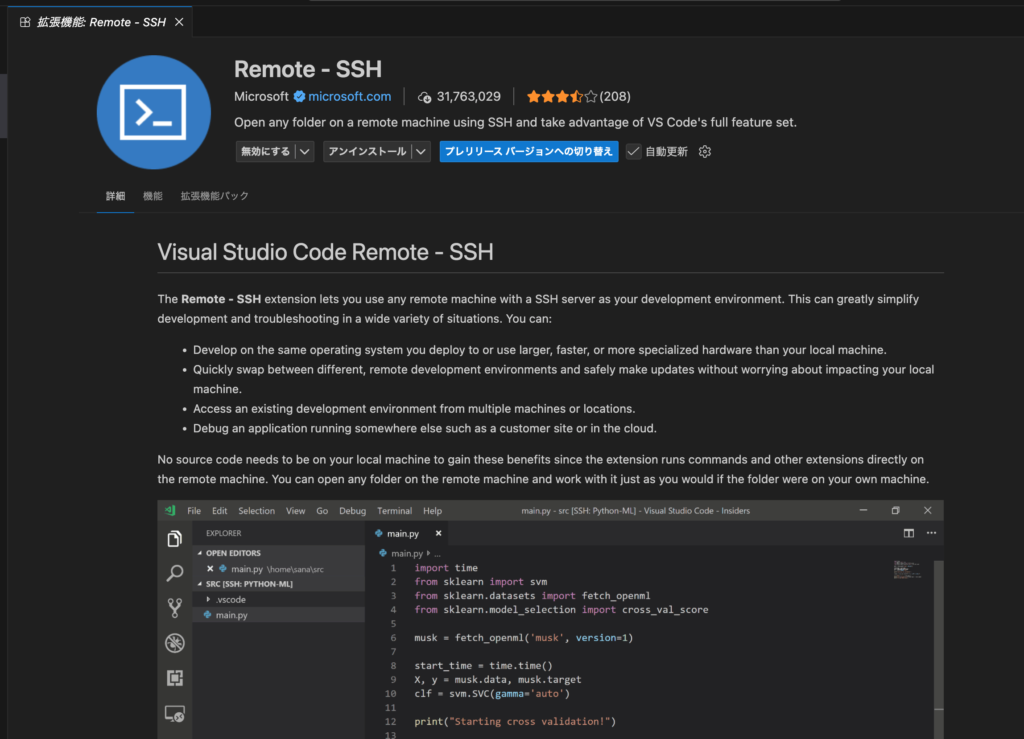Expand the dropdown arrow next to 無効にする
This screenshot has width=1024, height=739.
pos(305,152)
